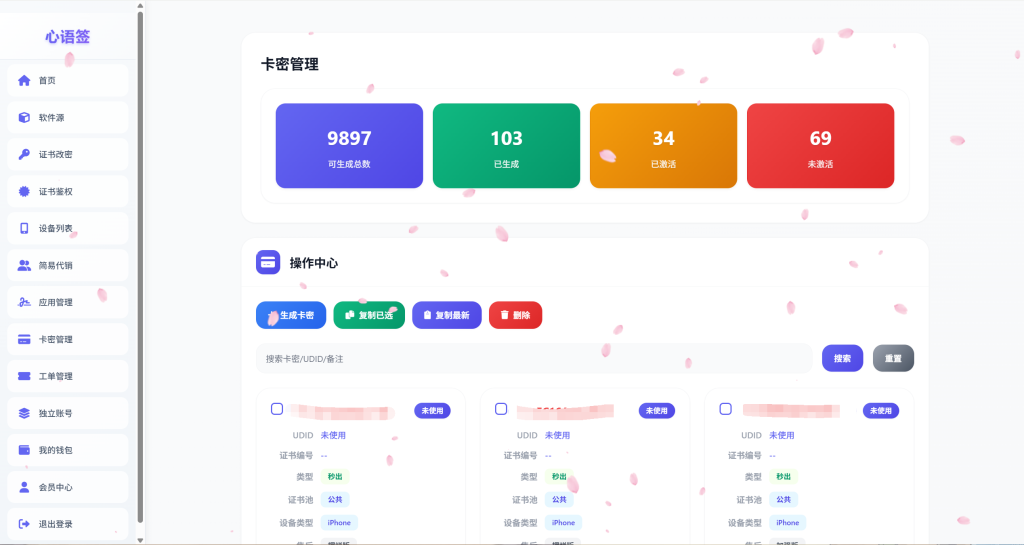1024x545 pixels.
Task: Click the sidebar vertical scrollbar
Action: point(140,268)
